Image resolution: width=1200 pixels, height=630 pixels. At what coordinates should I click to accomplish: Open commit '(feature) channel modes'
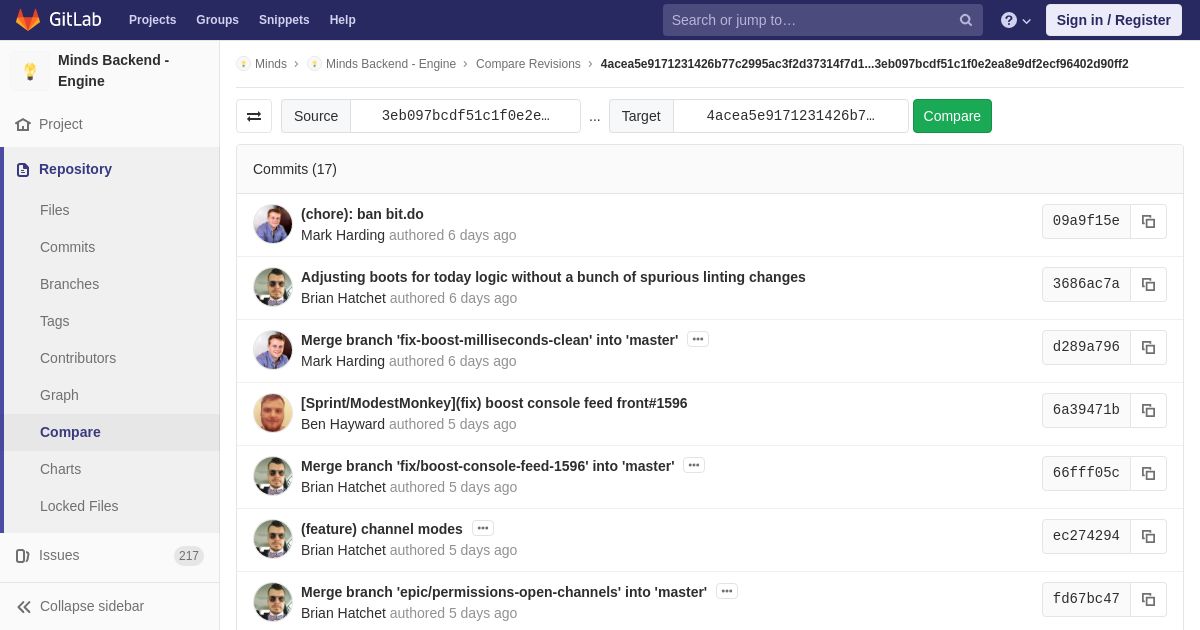tap(382, 529)
